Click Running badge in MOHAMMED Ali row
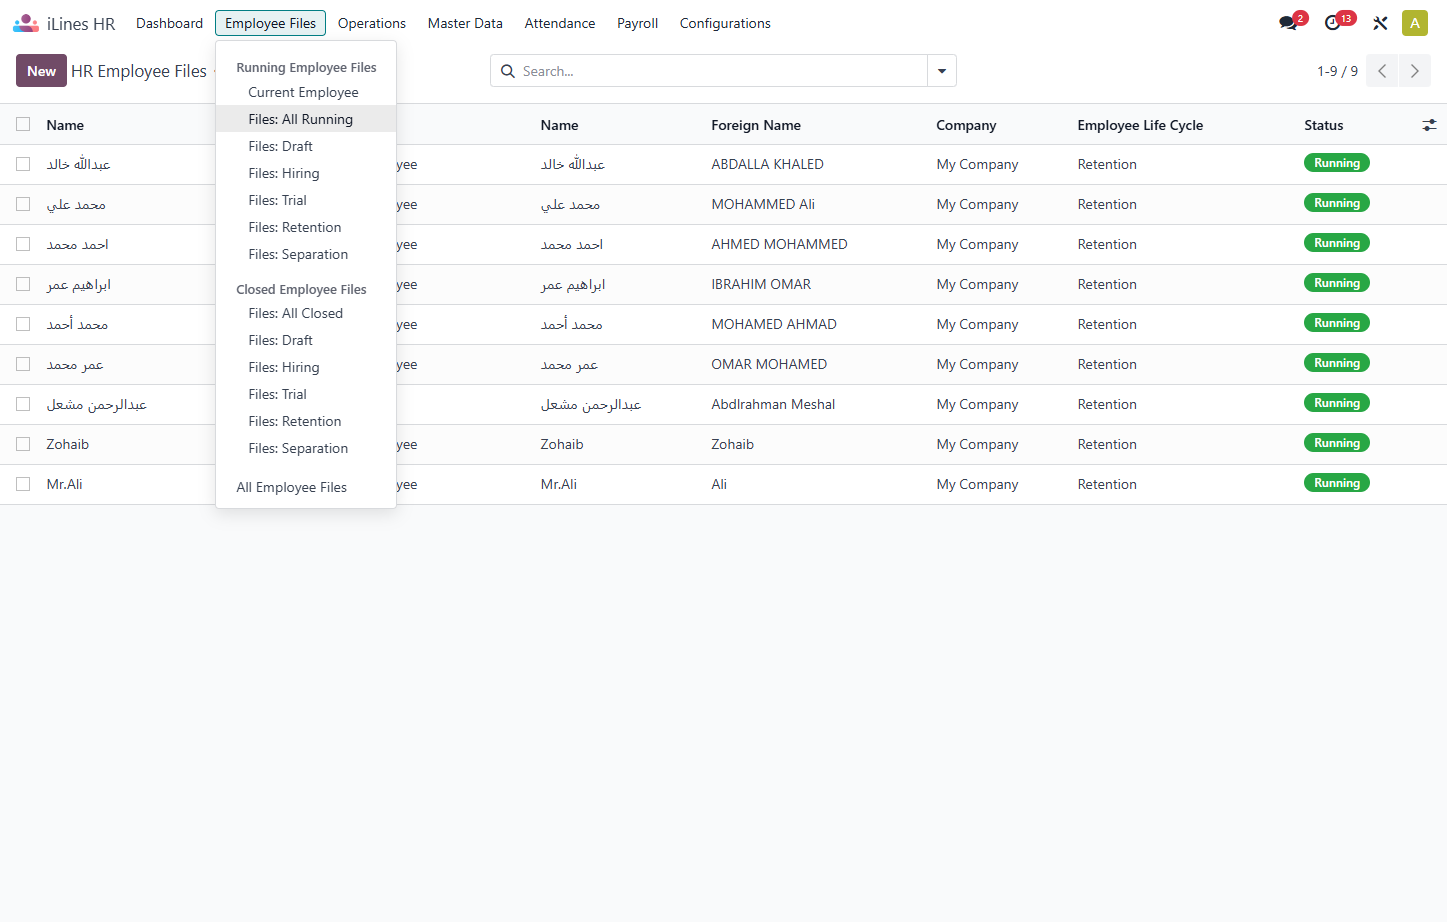The image size is (1447, 922). [1336, 203]
